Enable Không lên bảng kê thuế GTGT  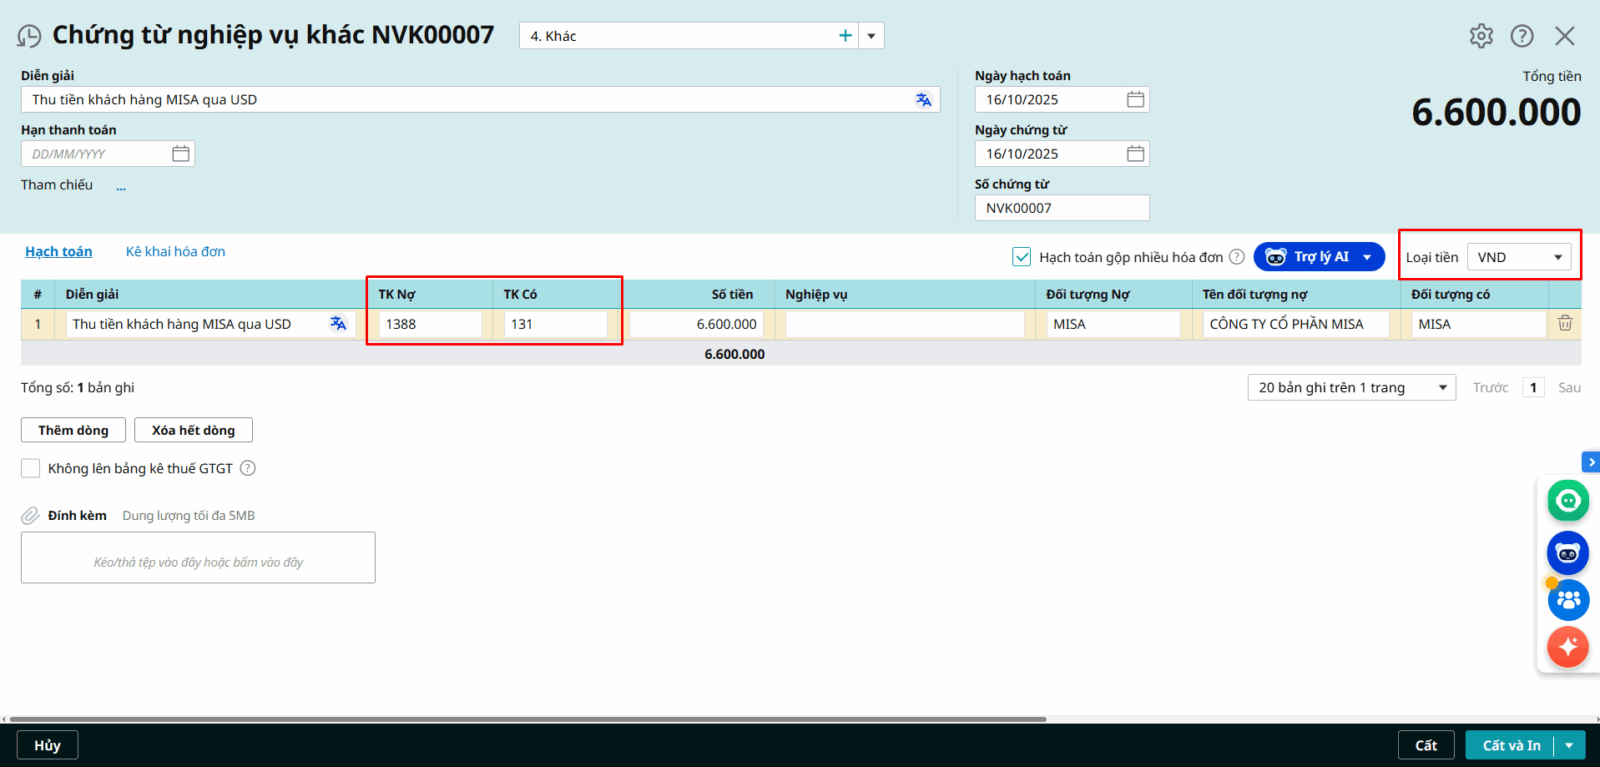click(31, 468)
